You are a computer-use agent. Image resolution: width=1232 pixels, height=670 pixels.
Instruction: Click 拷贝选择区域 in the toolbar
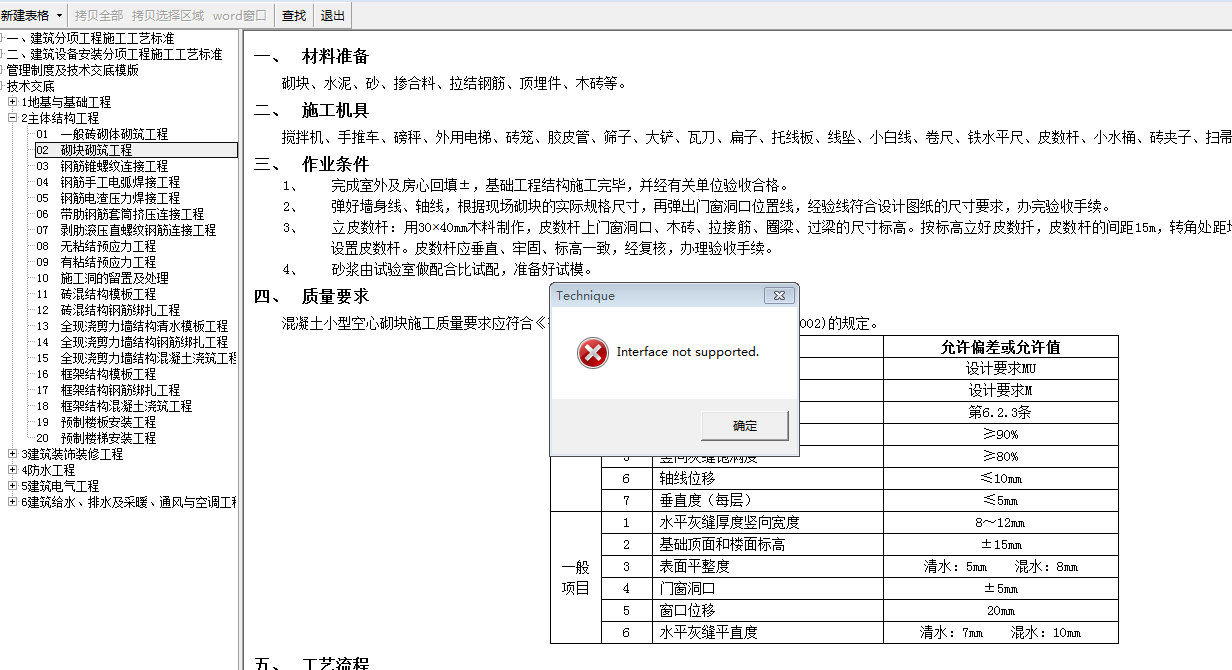coord(167,16)
